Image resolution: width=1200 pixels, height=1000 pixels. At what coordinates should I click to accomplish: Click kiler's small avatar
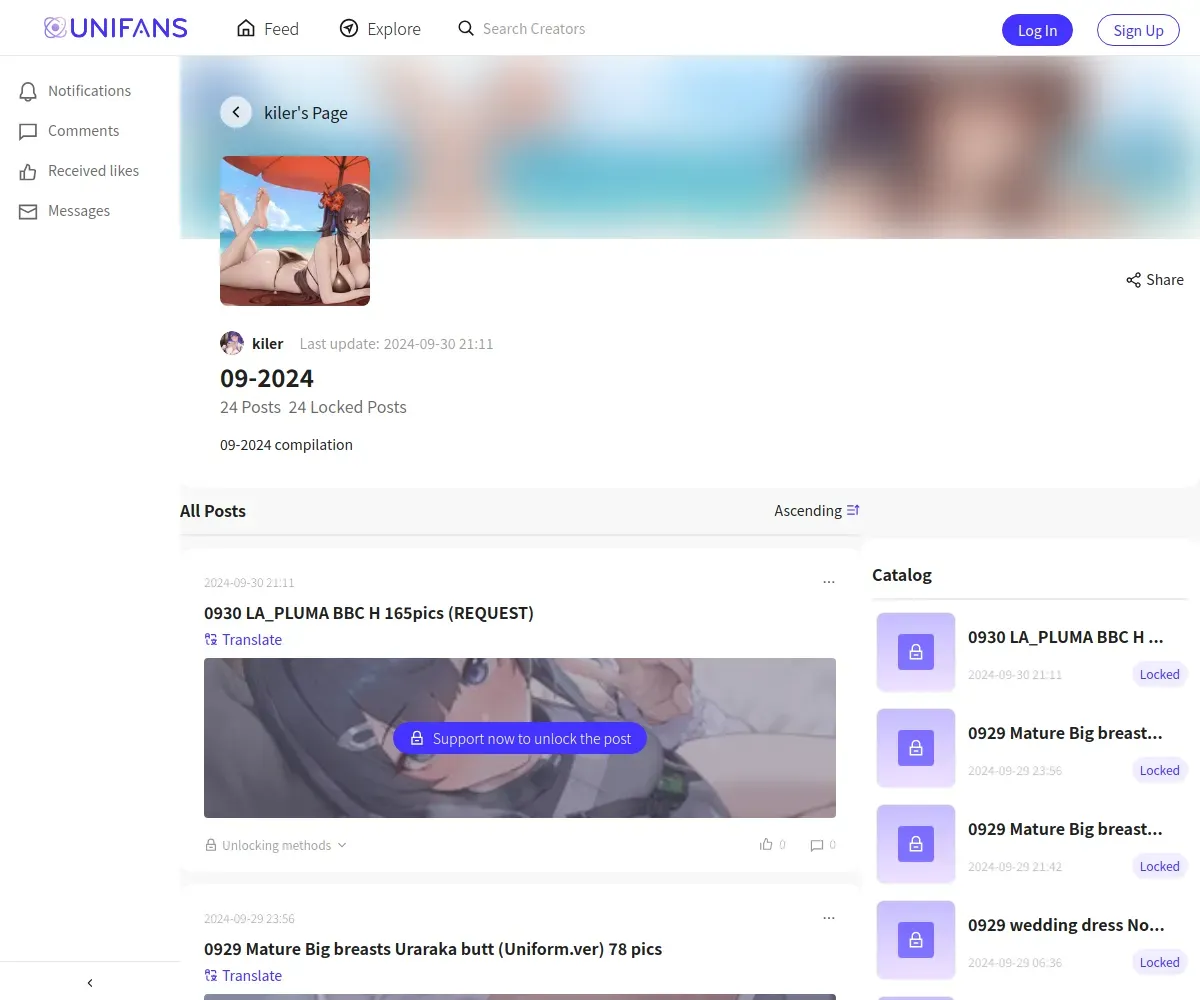[232, 343]
